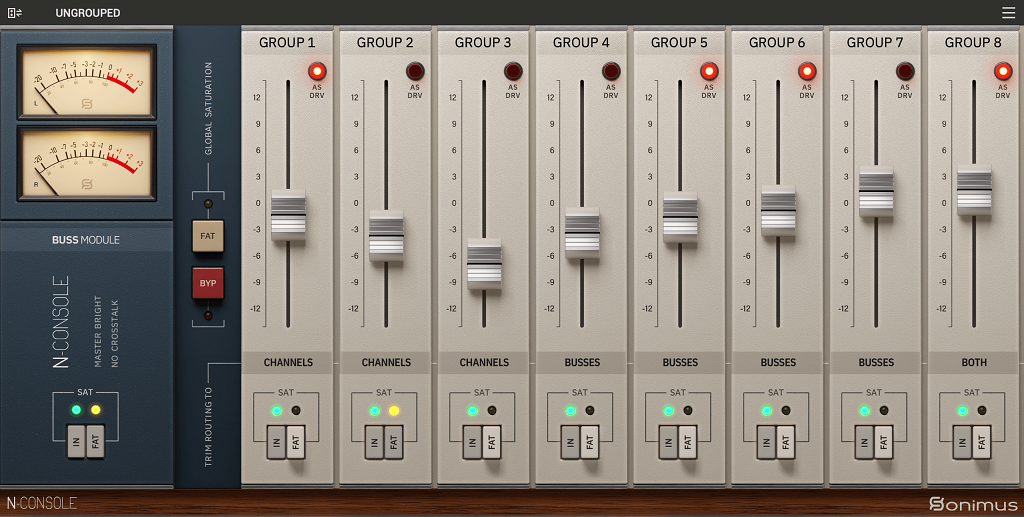Click the Group 8 fader handle
Viewport: 1024px width, 517px height.
point(974,190)
